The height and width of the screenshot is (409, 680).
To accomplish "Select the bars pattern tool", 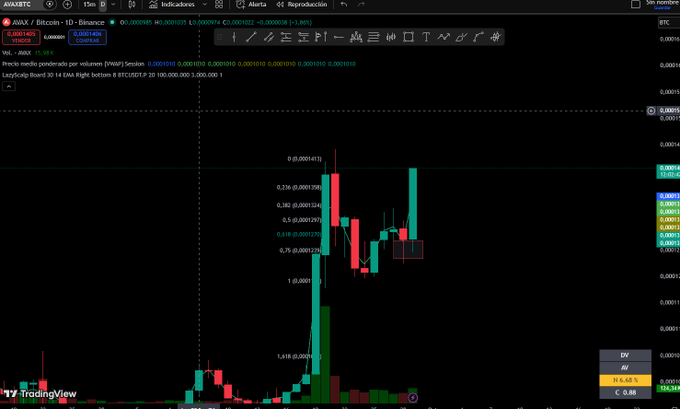I will coord(391,37).
